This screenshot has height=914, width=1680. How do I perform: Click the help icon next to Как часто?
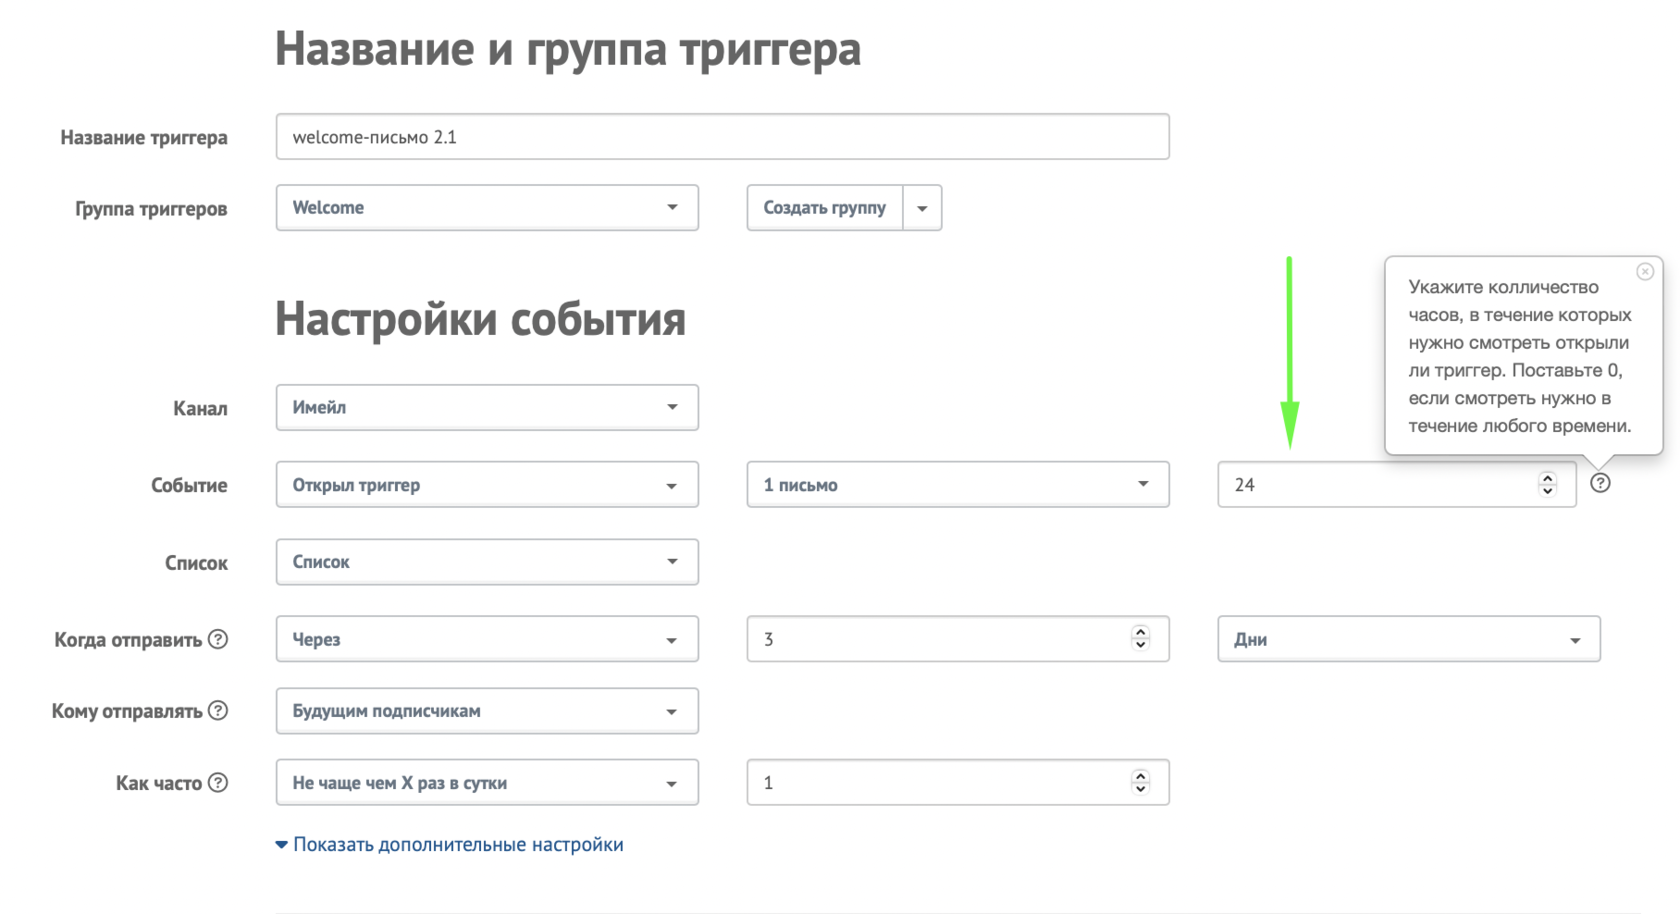coord(218,783)
